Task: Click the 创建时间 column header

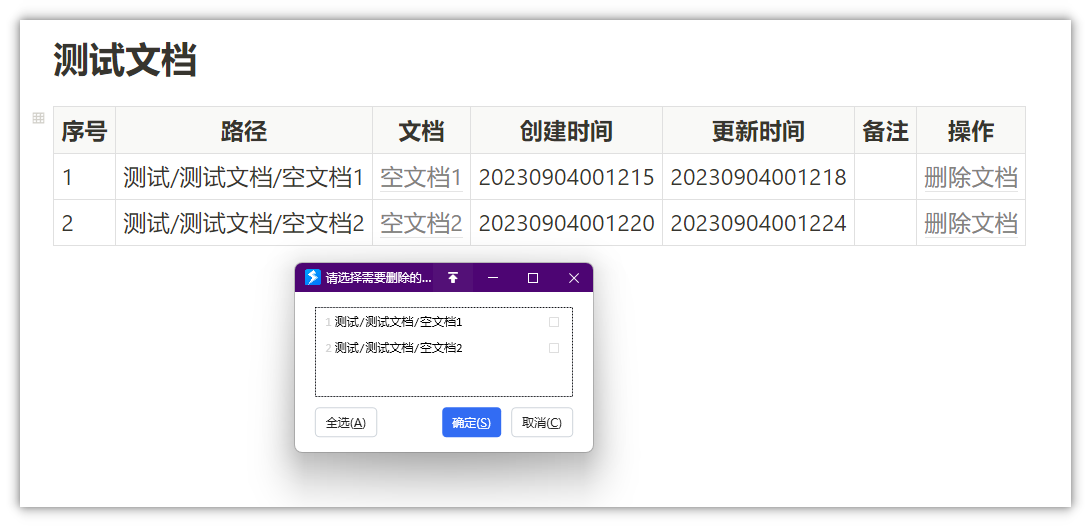Action: [566, 131]
